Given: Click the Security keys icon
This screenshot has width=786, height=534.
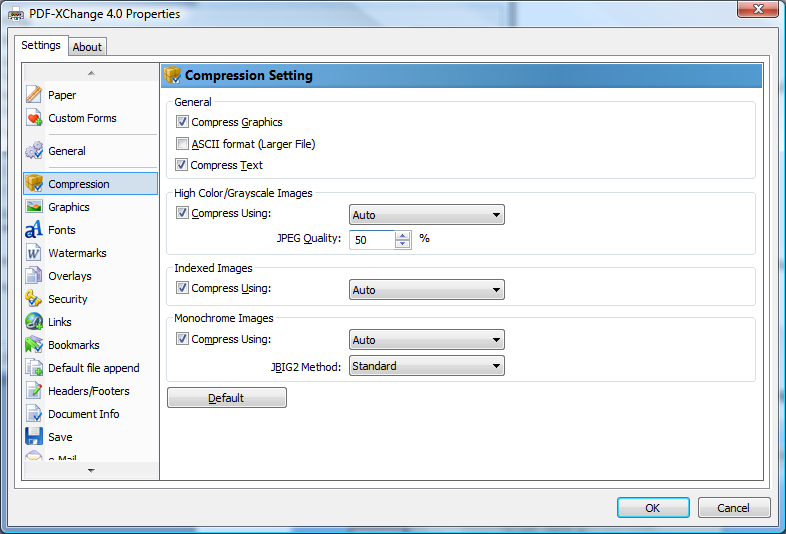Looking at the screenshot, I should tap(34, 298).
